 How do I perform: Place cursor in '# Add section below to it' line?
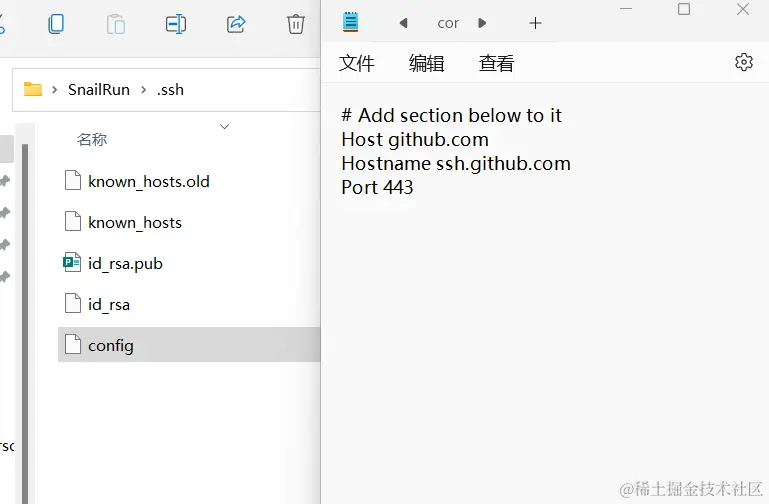click(451, 116)
